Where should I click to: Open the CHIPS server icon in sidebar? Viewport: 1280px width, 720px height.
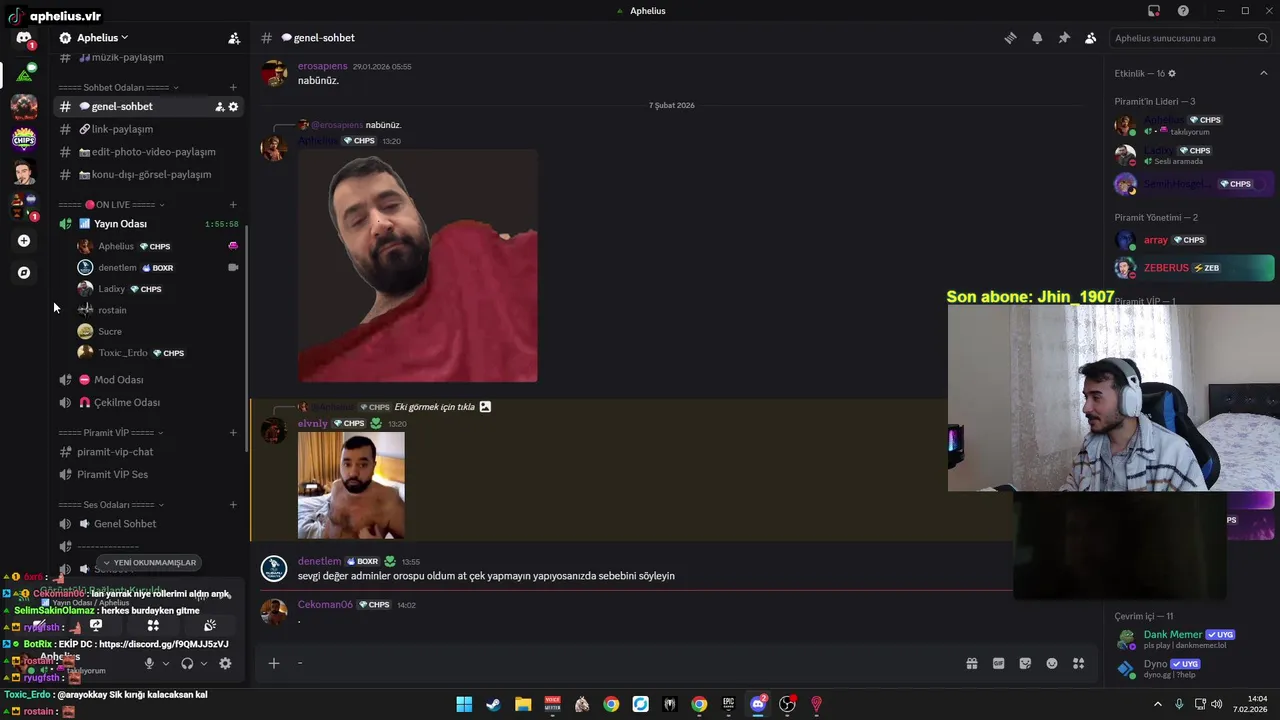tap(24, 139)
